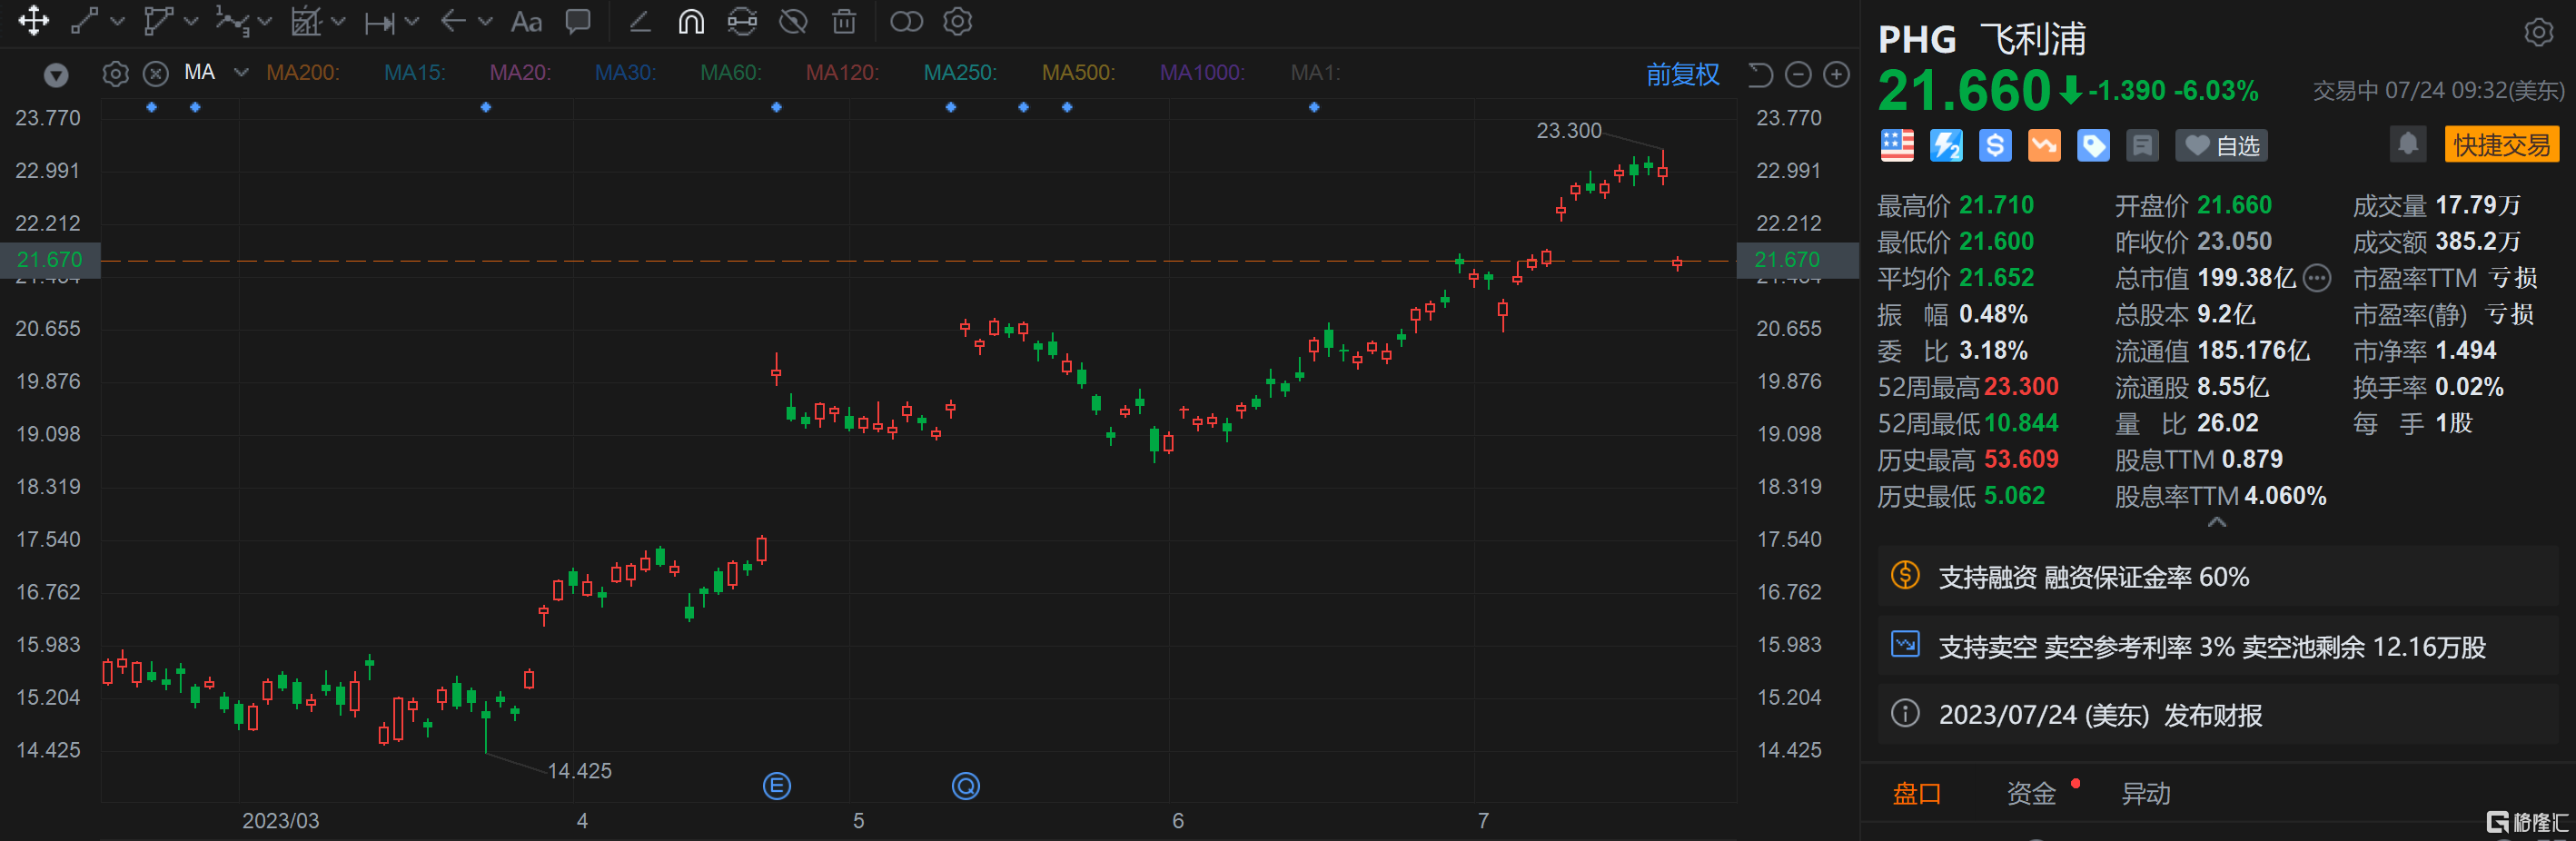Screen dimensions: 2576x841
Task: Click the MA200 legend label
Action: coord(303,73)
